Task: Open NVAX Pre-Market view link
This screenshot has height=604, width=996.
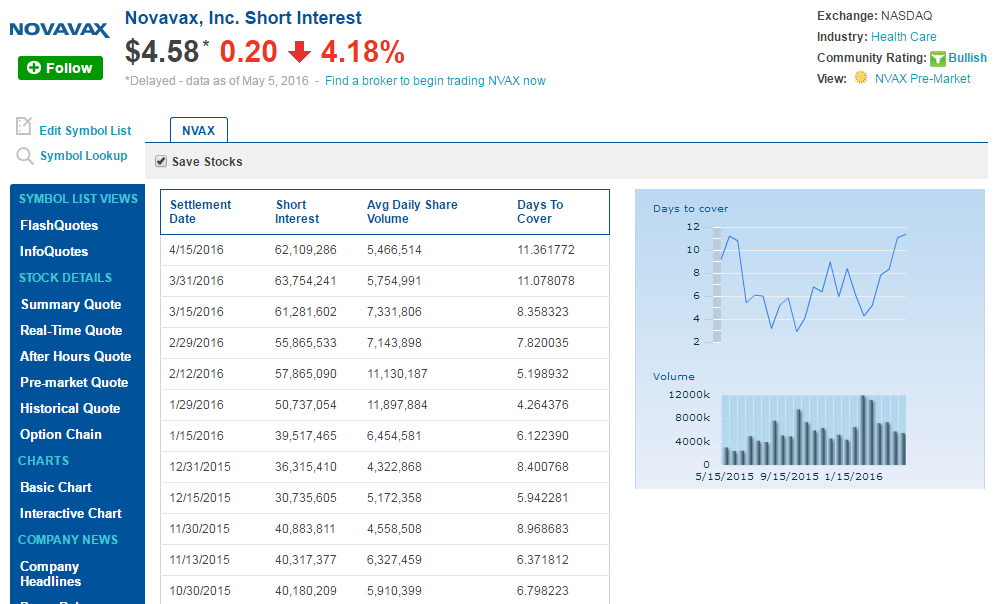Action: pyautogui.click(x=922, y=79)
